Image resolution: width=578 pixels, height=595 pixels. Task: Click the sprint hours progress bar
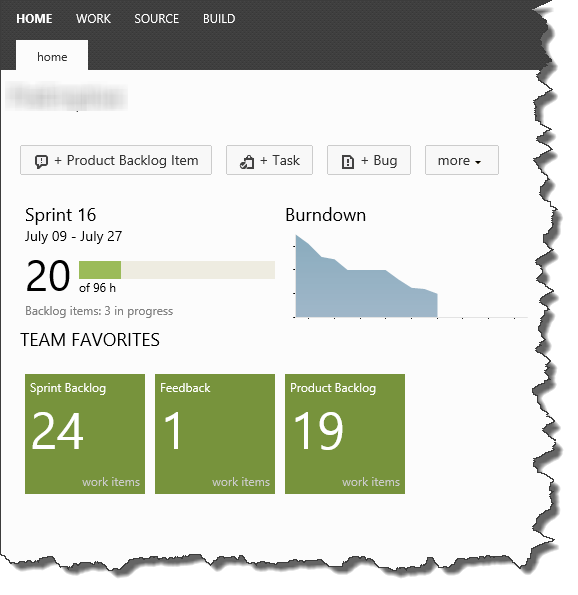pos(177,270)
